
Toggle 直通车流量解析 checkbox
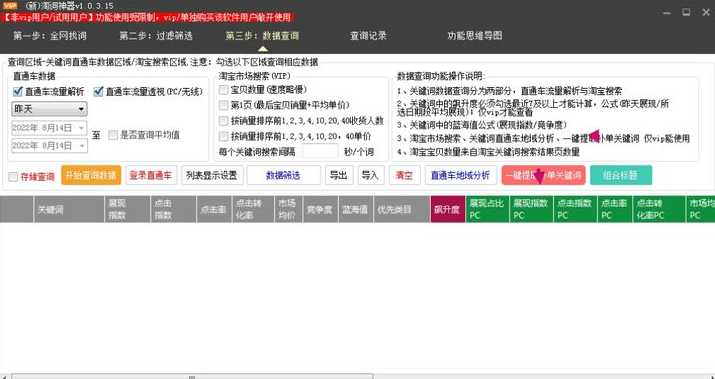17,92
